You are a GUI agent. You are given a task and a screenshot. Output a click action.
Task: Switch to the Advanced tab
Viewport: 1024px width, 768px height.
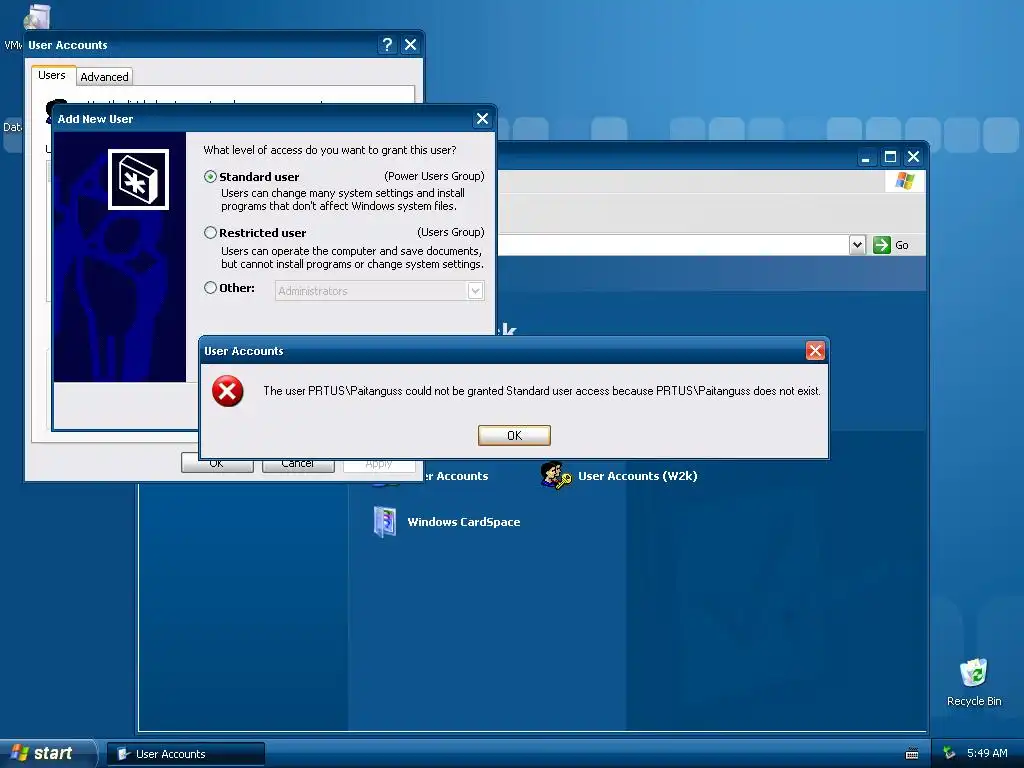(104, 77)
